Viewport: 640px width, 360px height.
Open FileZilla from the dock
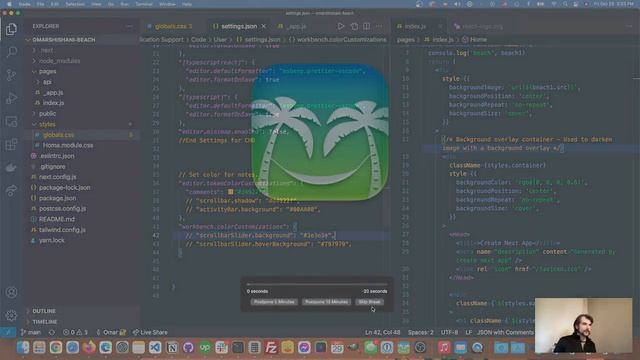[271, 347]
